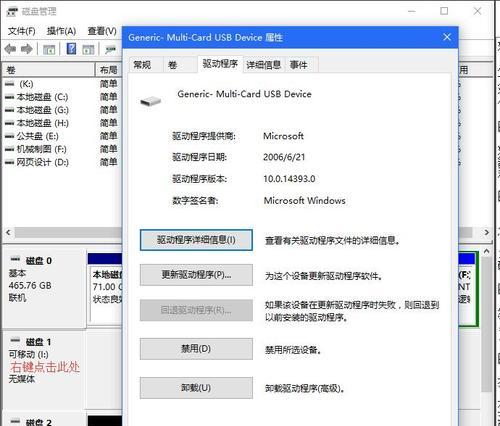Click the console tree toolbar icon
Viewport: 500px width, 426px height.
coord(49,50)
